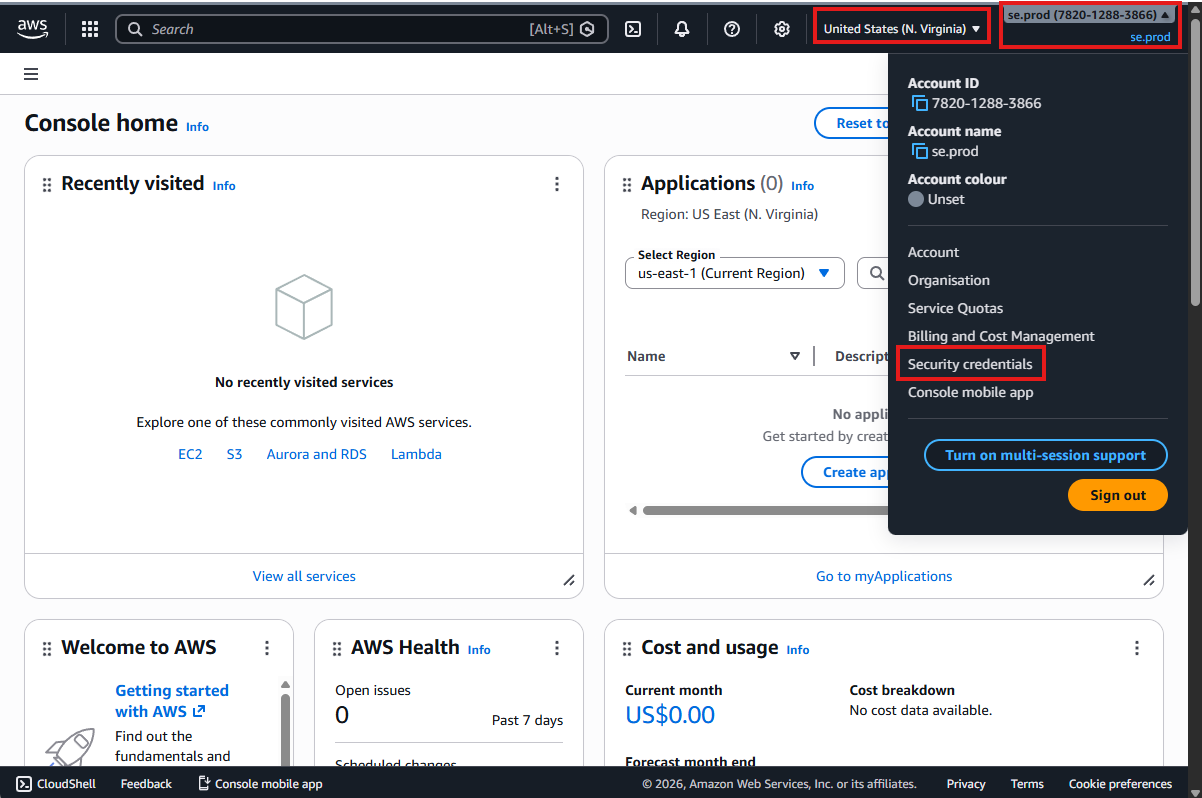1202x798 pixels.
Task: Open the notifications bell
Action: (x=682, y=29)
